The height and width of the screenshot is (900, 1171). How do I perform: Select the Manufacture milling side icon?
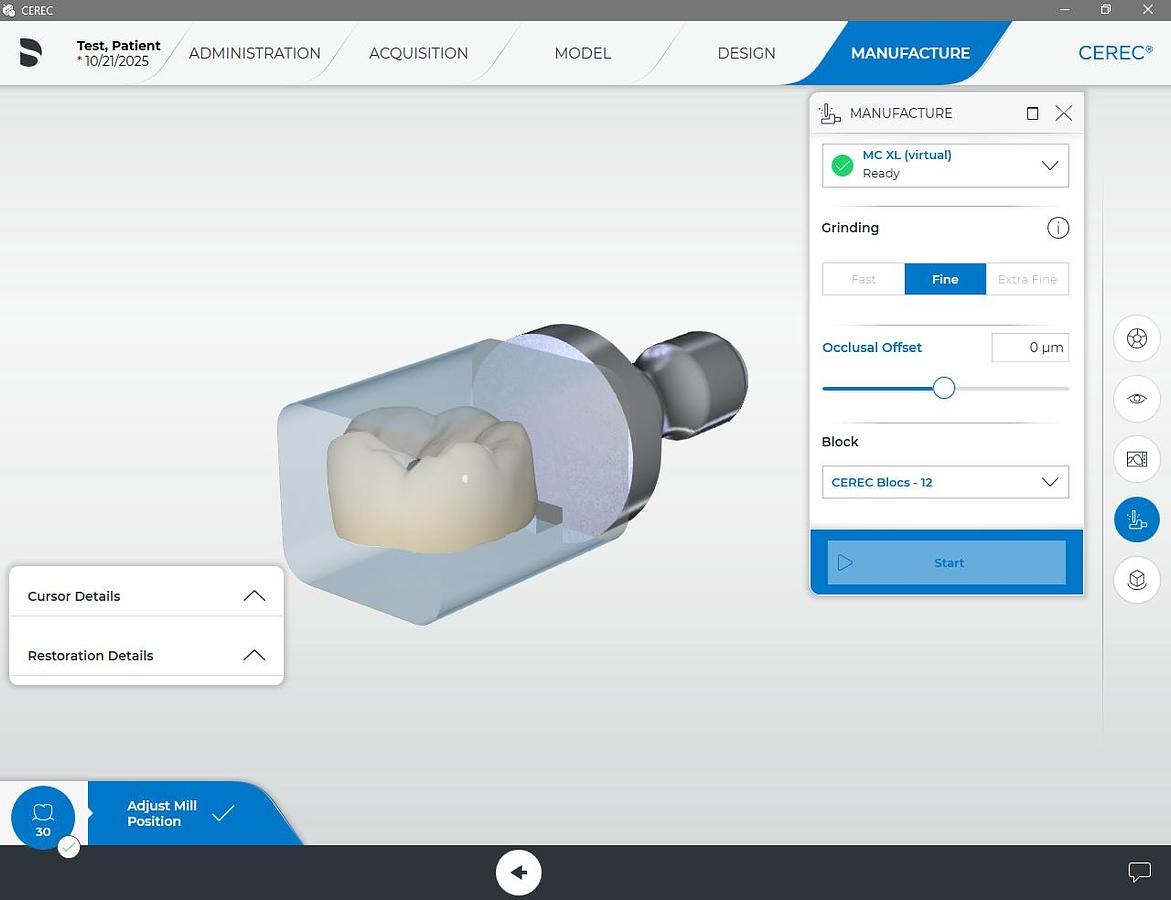click(1136, 520)
